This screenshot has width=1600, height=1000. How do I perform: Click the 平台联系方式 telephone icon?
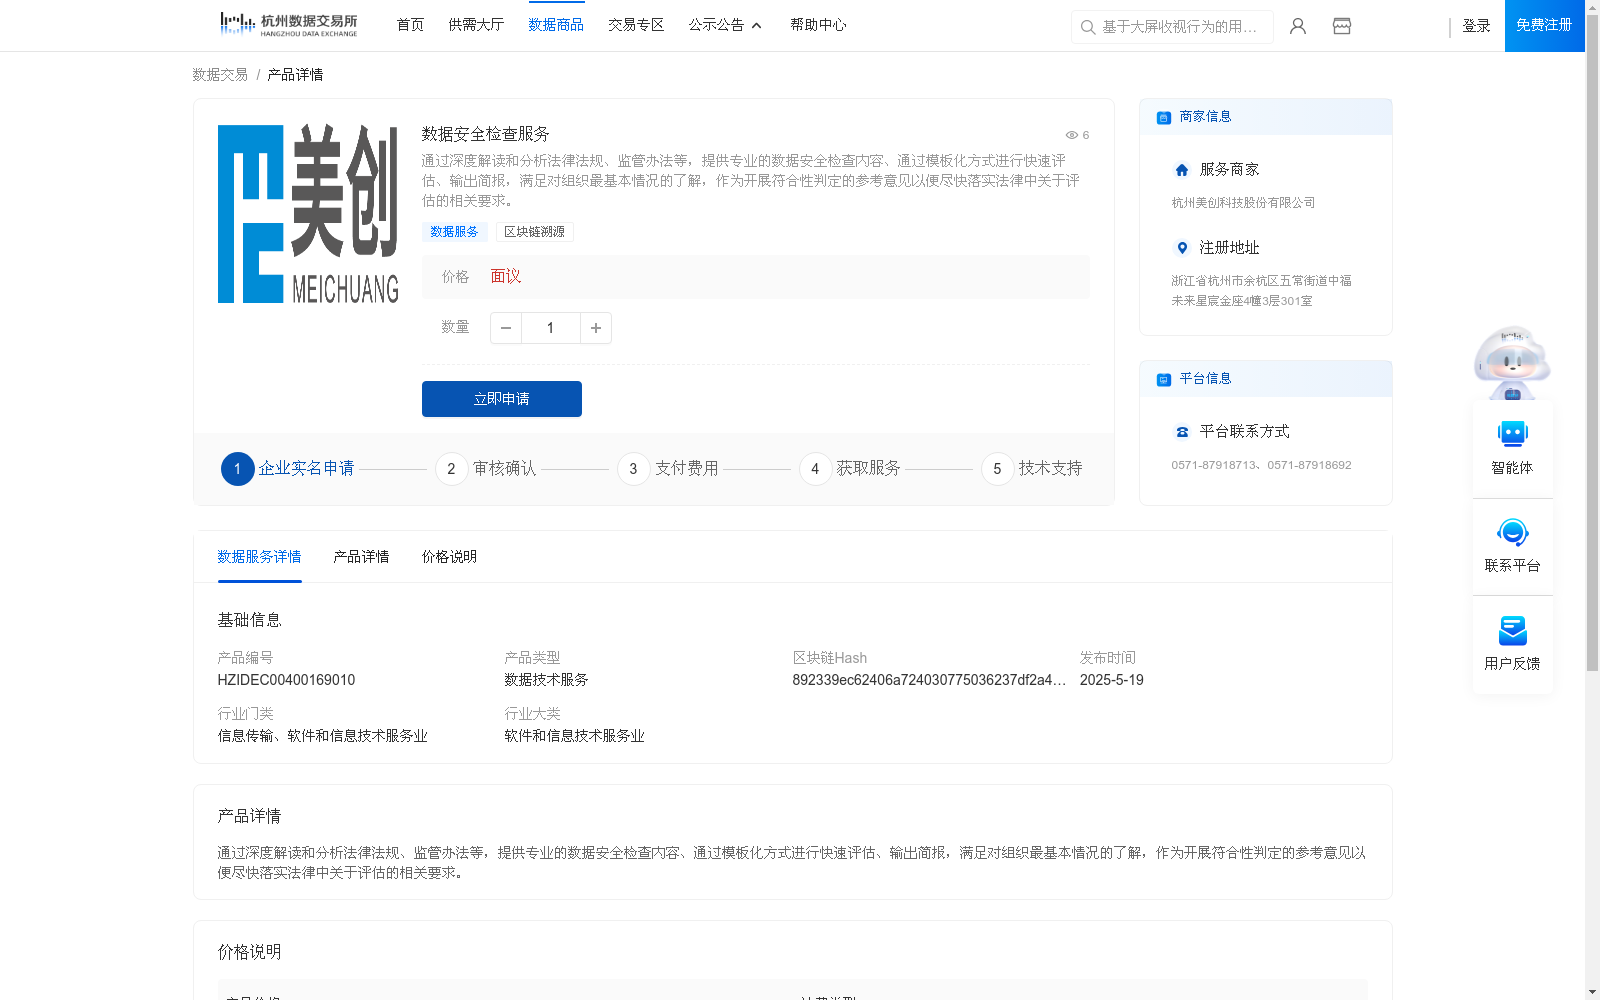pos(1182,432)
